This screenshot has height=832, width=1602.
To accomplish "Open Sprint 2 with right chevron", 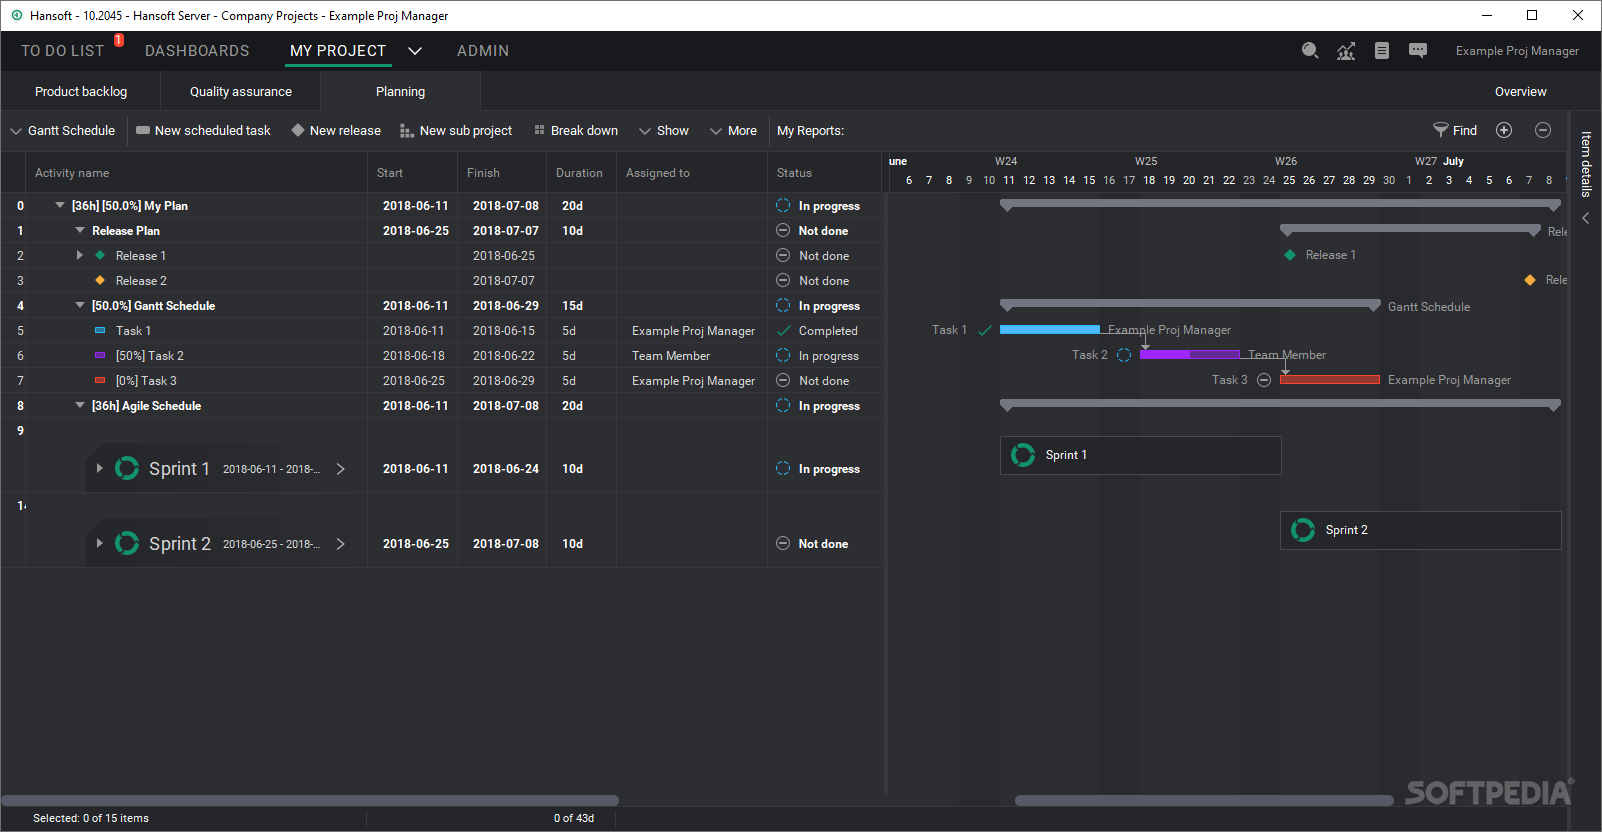I will [x=341, y=543].
